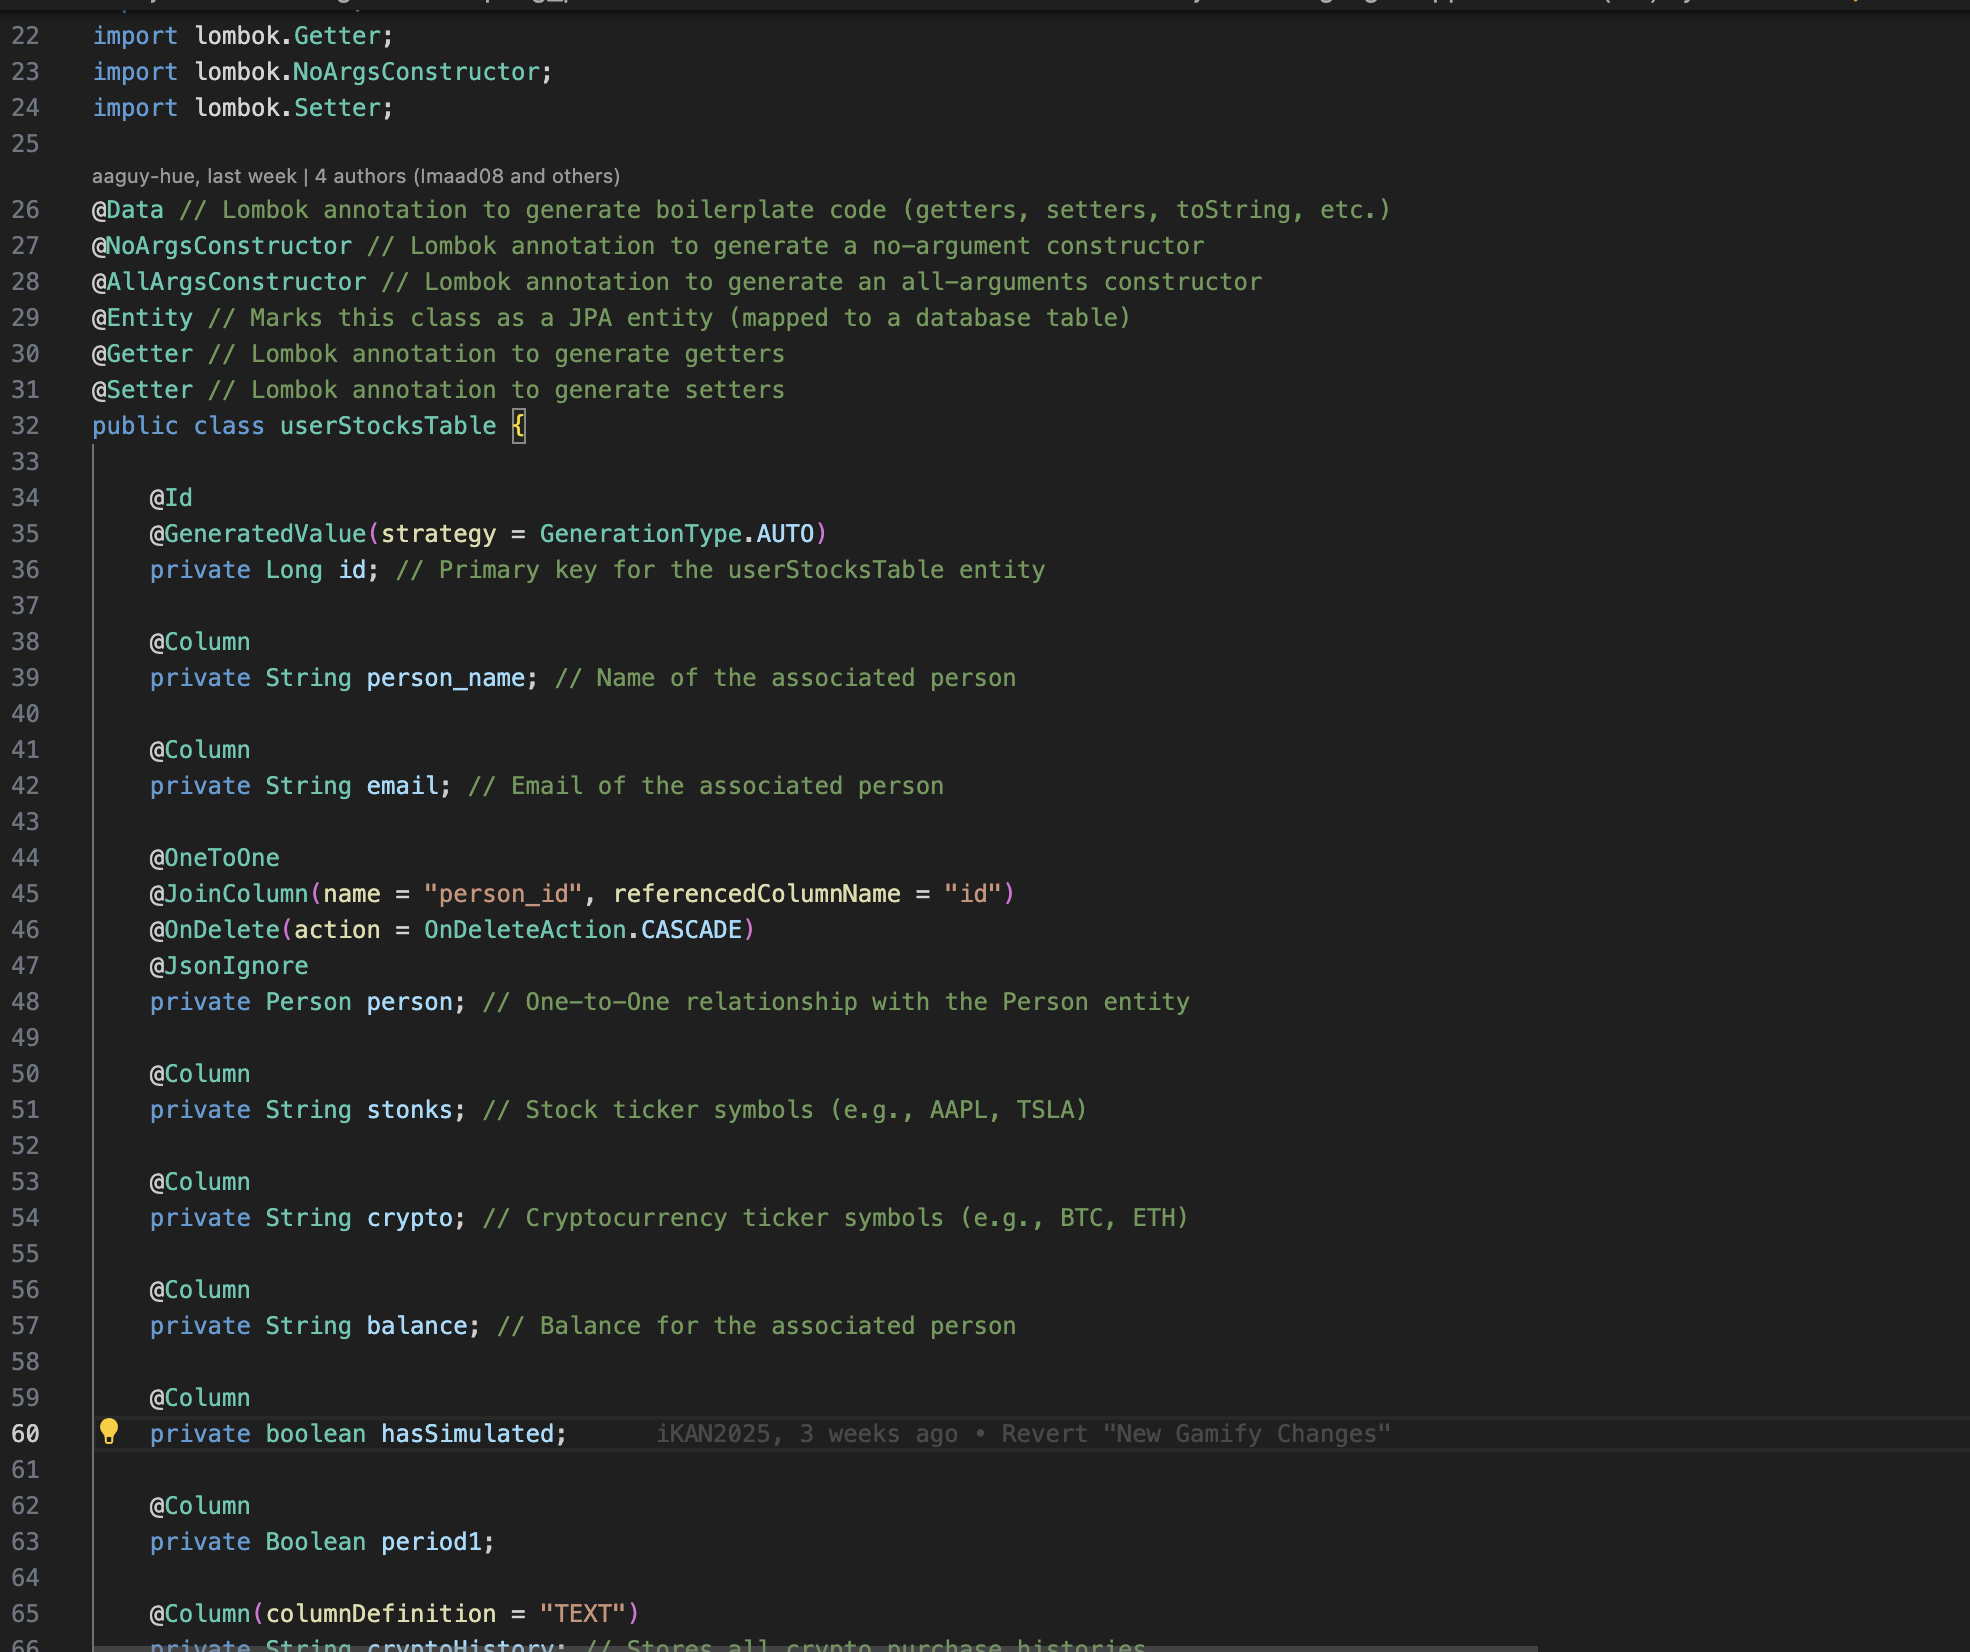Click the NoArgsConstructor import on line 23
This screenshot has width=1970, height=1652.
(x=416, y=72)
